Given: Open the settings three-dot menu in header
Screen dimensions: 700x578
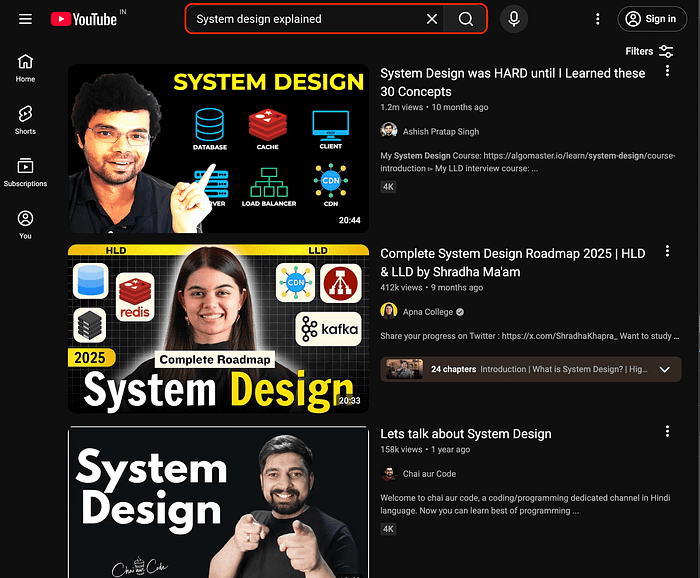Looking at the screenshot, I should [598, 19].
